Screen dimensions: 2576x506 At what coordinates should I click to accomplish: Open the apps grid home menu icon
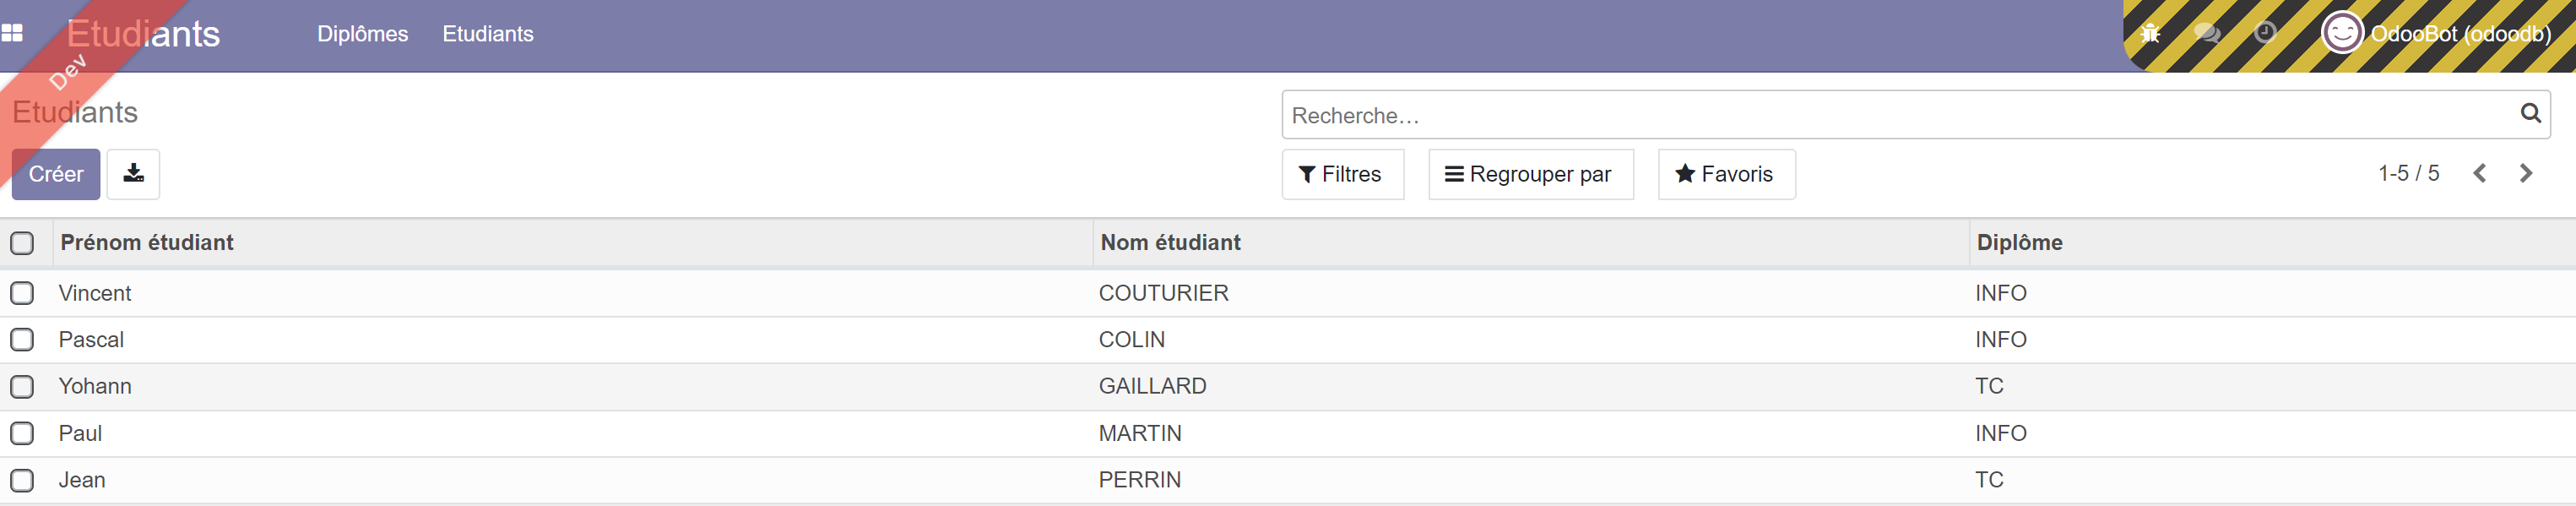(x=12, y=33)
